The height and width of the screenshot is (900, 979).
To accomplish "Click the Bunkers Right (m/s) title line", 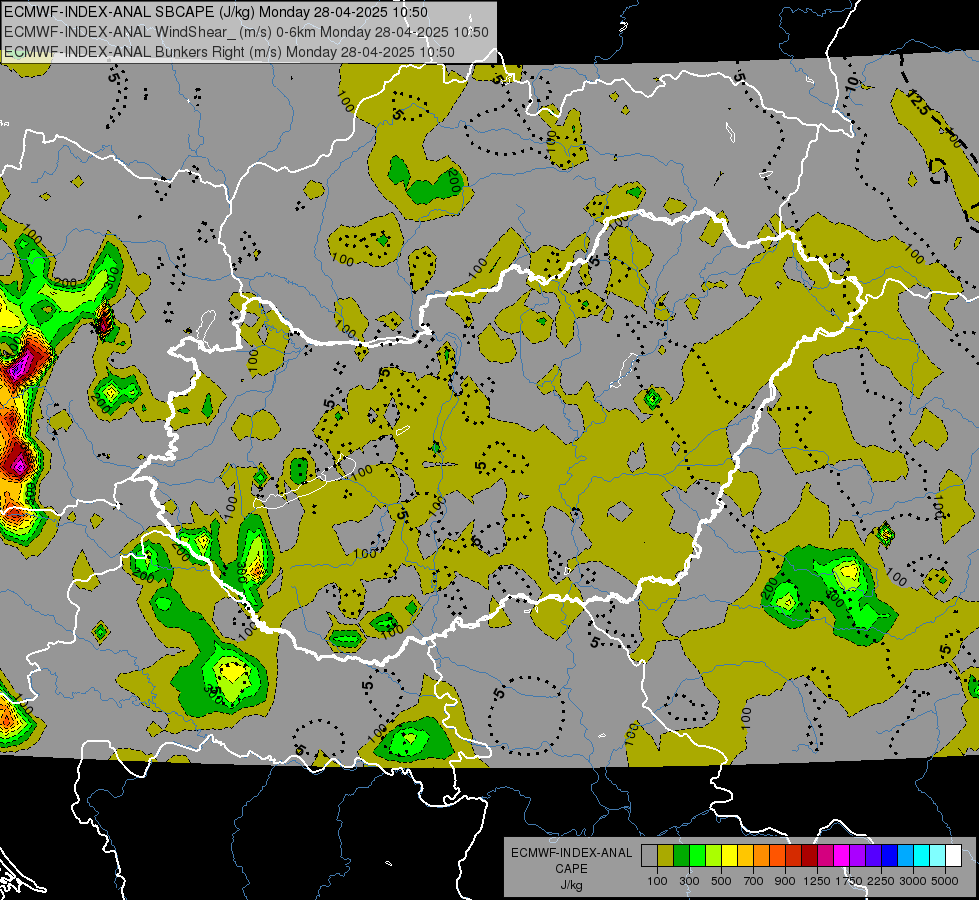I will point(229,52).
